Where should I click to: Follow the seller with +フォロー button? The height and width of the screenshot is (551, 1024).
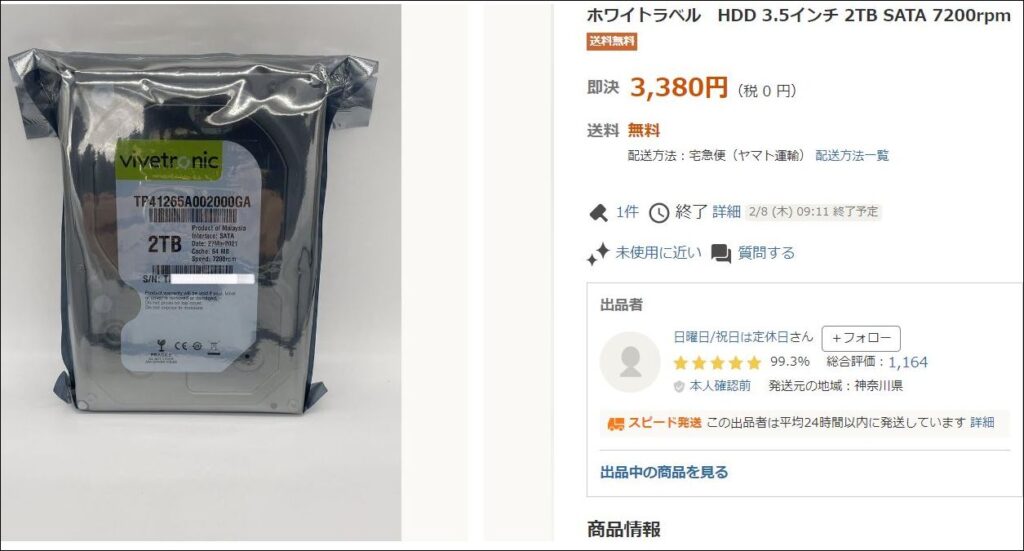(x=861, y=338)
